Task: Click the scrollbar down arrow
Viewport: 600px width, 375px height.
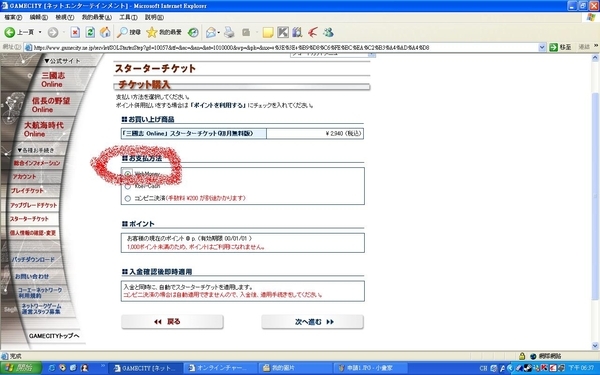Action: tap(595, 346)
